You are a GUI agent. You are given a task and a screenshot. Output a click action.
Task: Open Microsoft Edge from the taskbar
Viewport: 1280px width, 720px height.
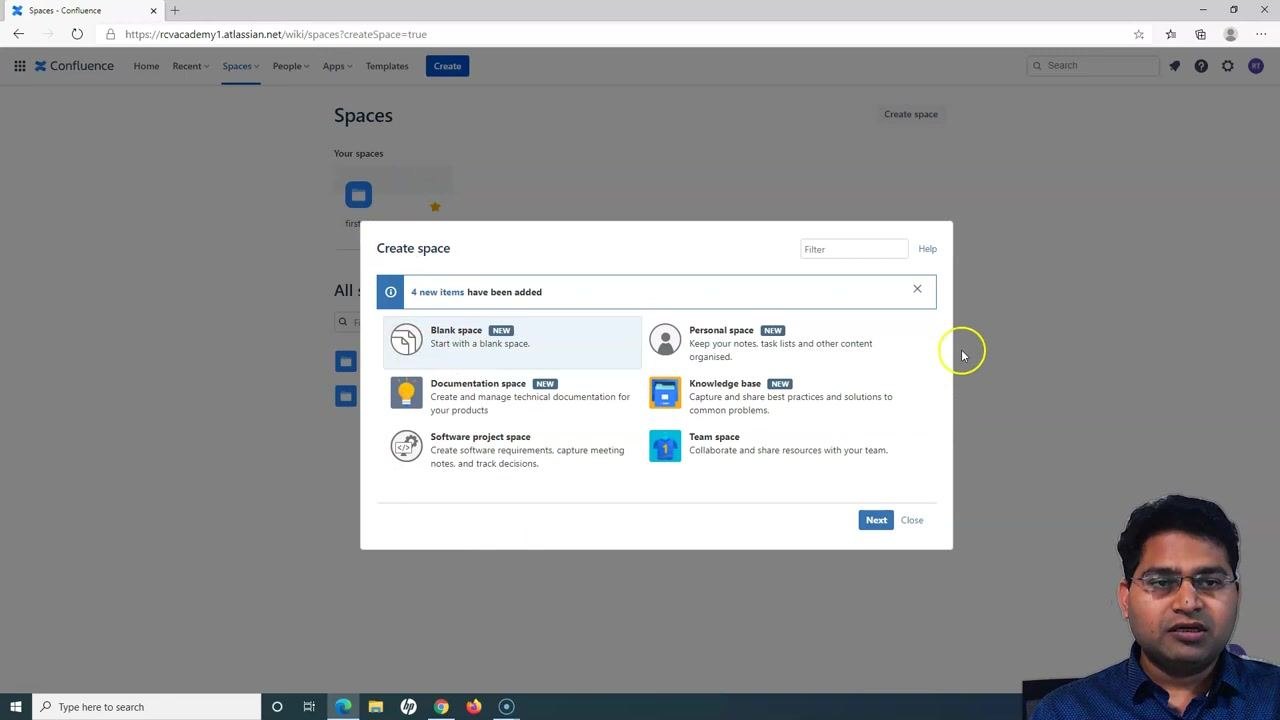(343, 707)
